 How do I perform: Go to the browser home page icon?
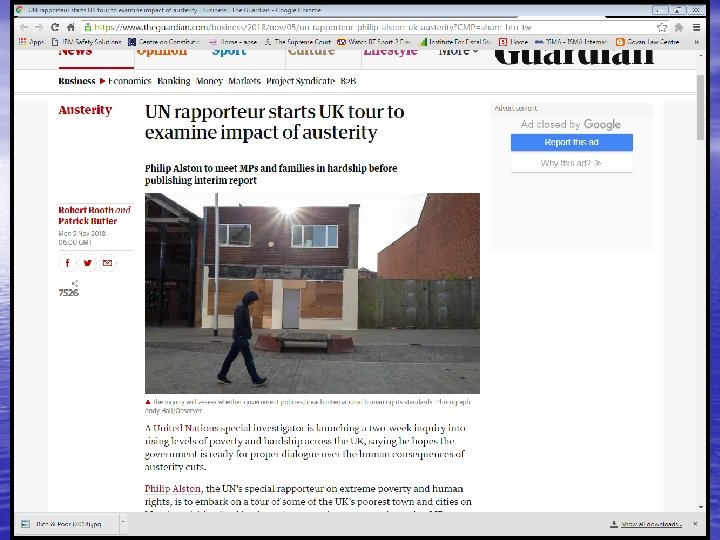tap(71, 27)
